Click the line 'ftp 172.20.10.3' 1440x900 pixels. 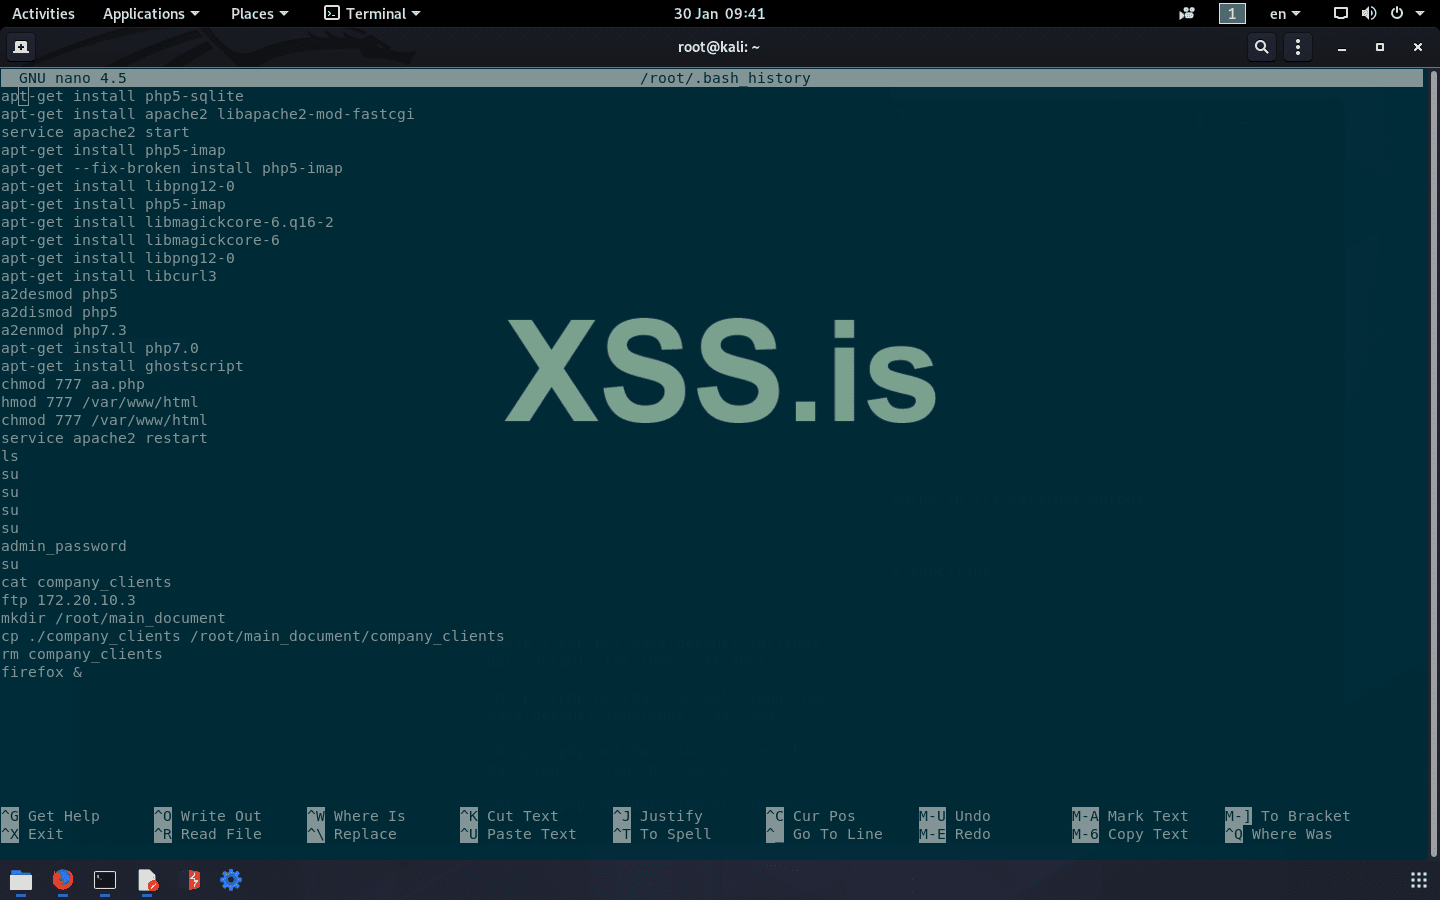pos(68,600)
